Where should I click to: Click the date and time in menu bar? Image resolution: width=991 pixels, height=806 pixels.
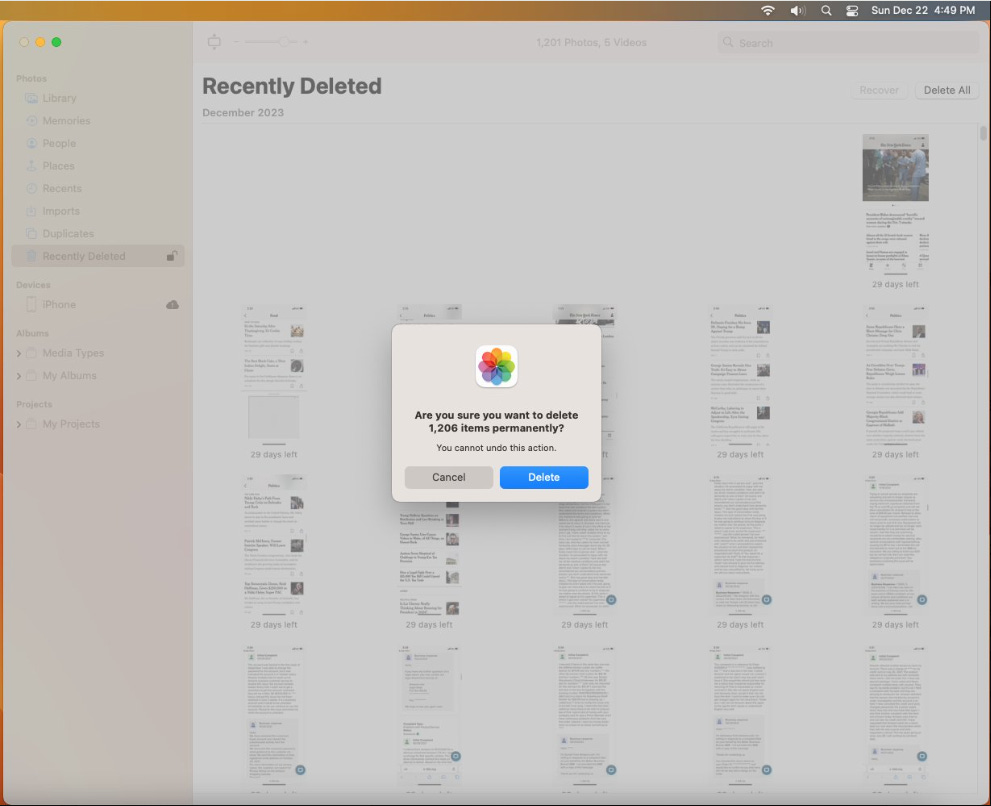[923, 10]
